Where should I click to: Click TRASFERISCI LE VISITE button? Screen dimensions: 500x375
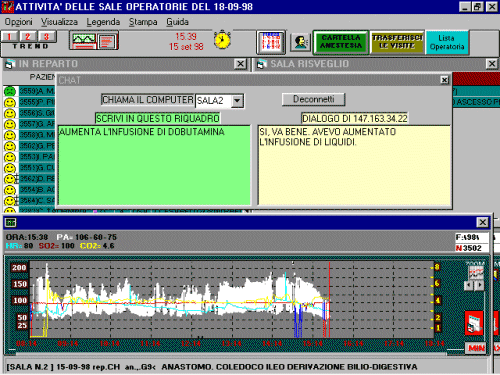point(397,42)
